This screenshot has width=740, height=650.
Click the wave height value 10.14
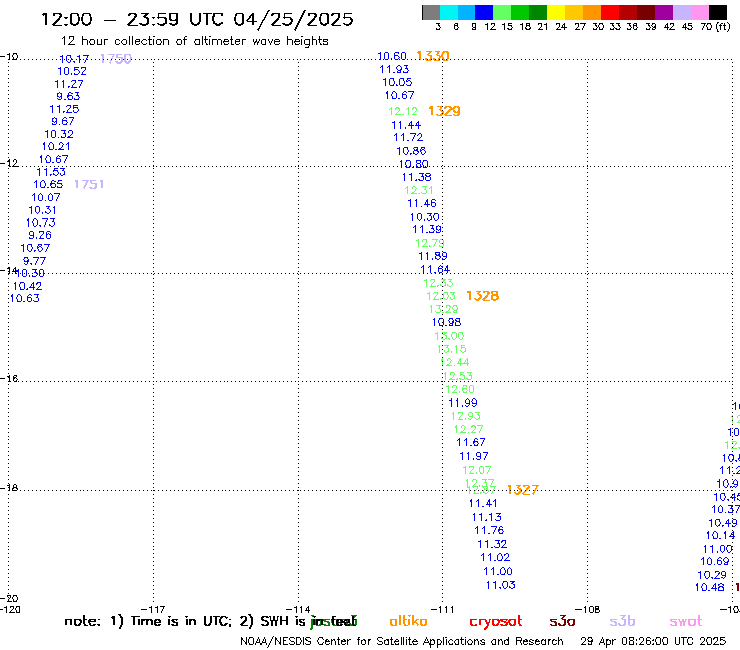(x=721, y=535)
